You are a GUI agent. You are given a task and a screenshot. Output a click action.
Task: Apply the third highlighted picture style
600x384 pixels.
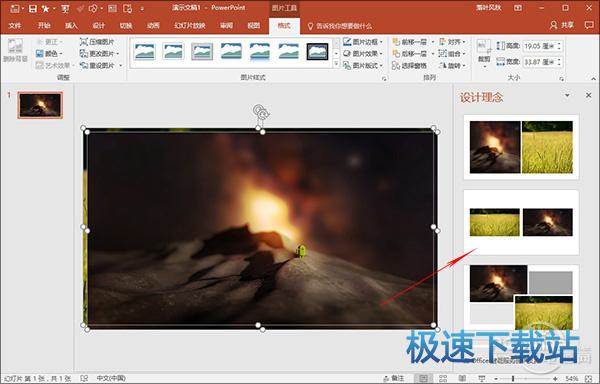pyautogui.click(x=202, y=51)
